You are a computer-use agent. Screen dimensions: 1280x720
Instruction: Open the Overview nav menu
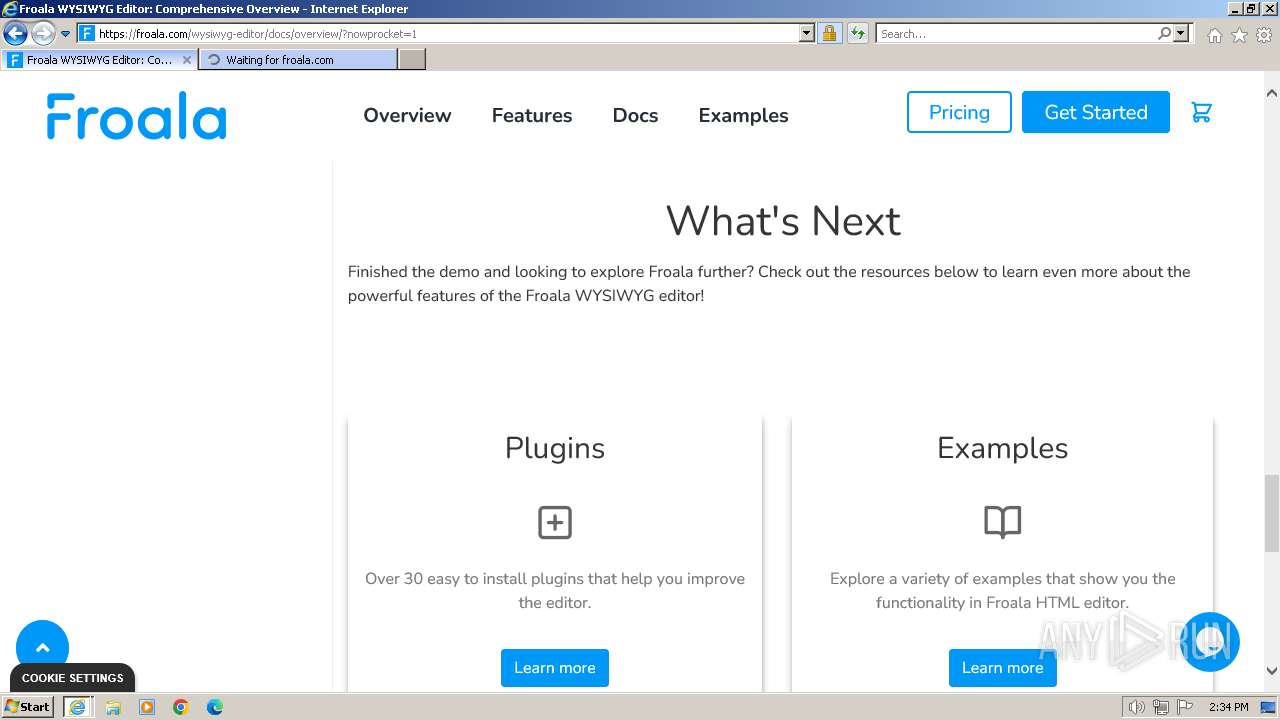[x=407, y=115]
